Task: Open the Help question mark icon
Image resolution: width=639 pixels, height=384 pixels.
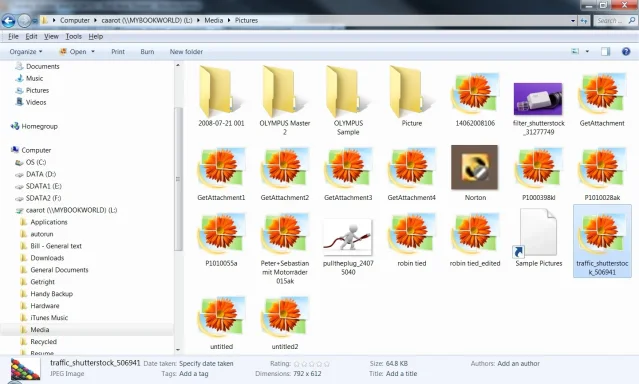Action: 626,51
